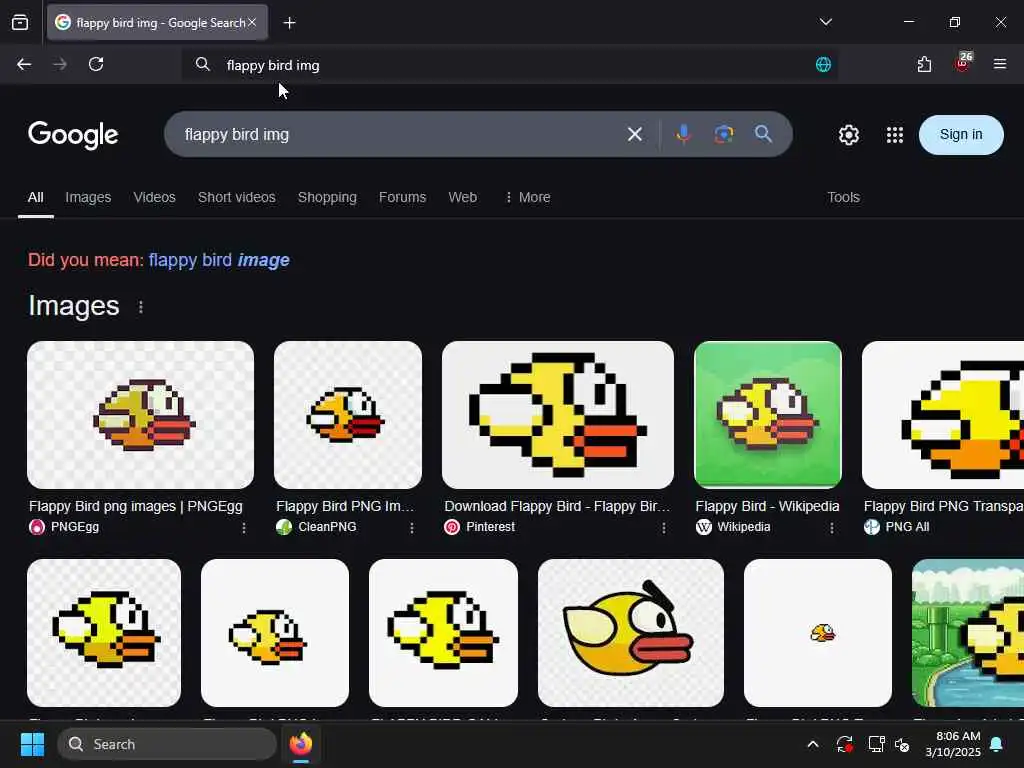Go to Google homepage via logo

(73, 135)
